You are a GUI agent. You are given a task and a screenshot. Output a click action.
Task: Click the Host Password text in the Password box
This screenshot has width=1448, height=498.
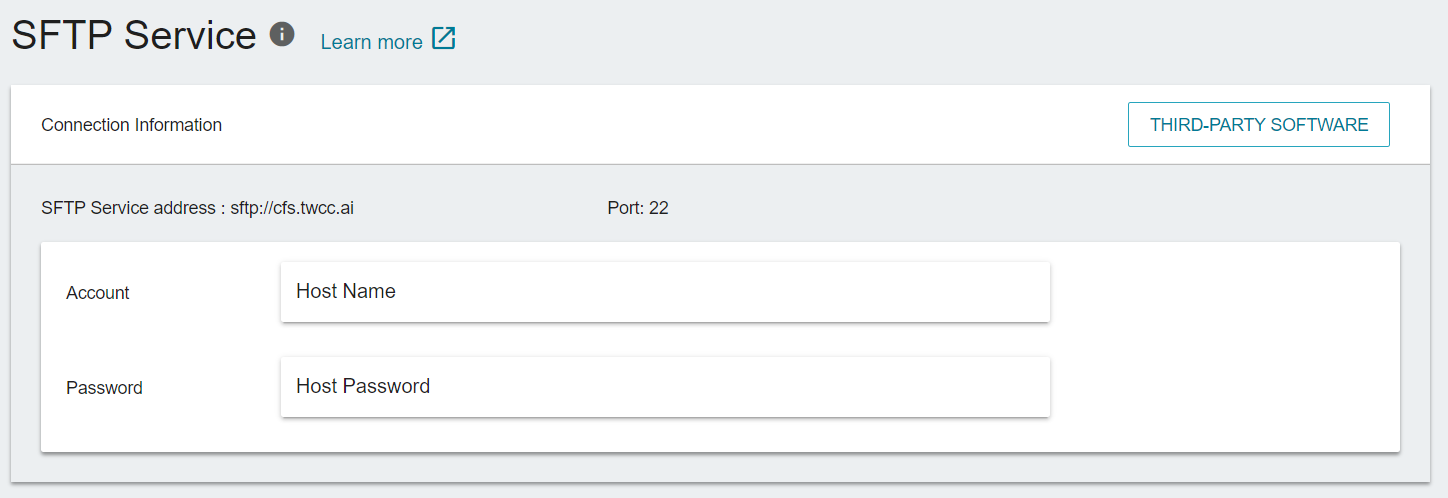point(363,386)
